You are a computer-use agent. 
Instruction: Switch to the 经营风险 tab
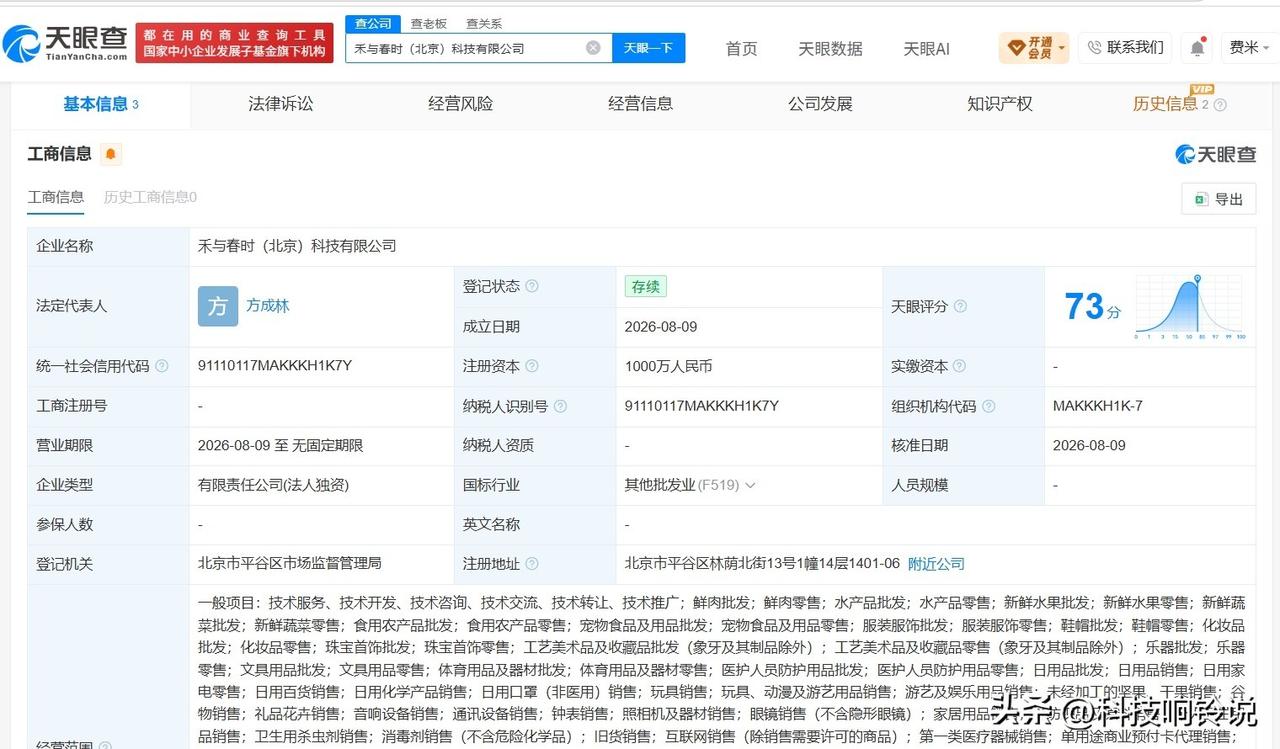tap(461, 104)
